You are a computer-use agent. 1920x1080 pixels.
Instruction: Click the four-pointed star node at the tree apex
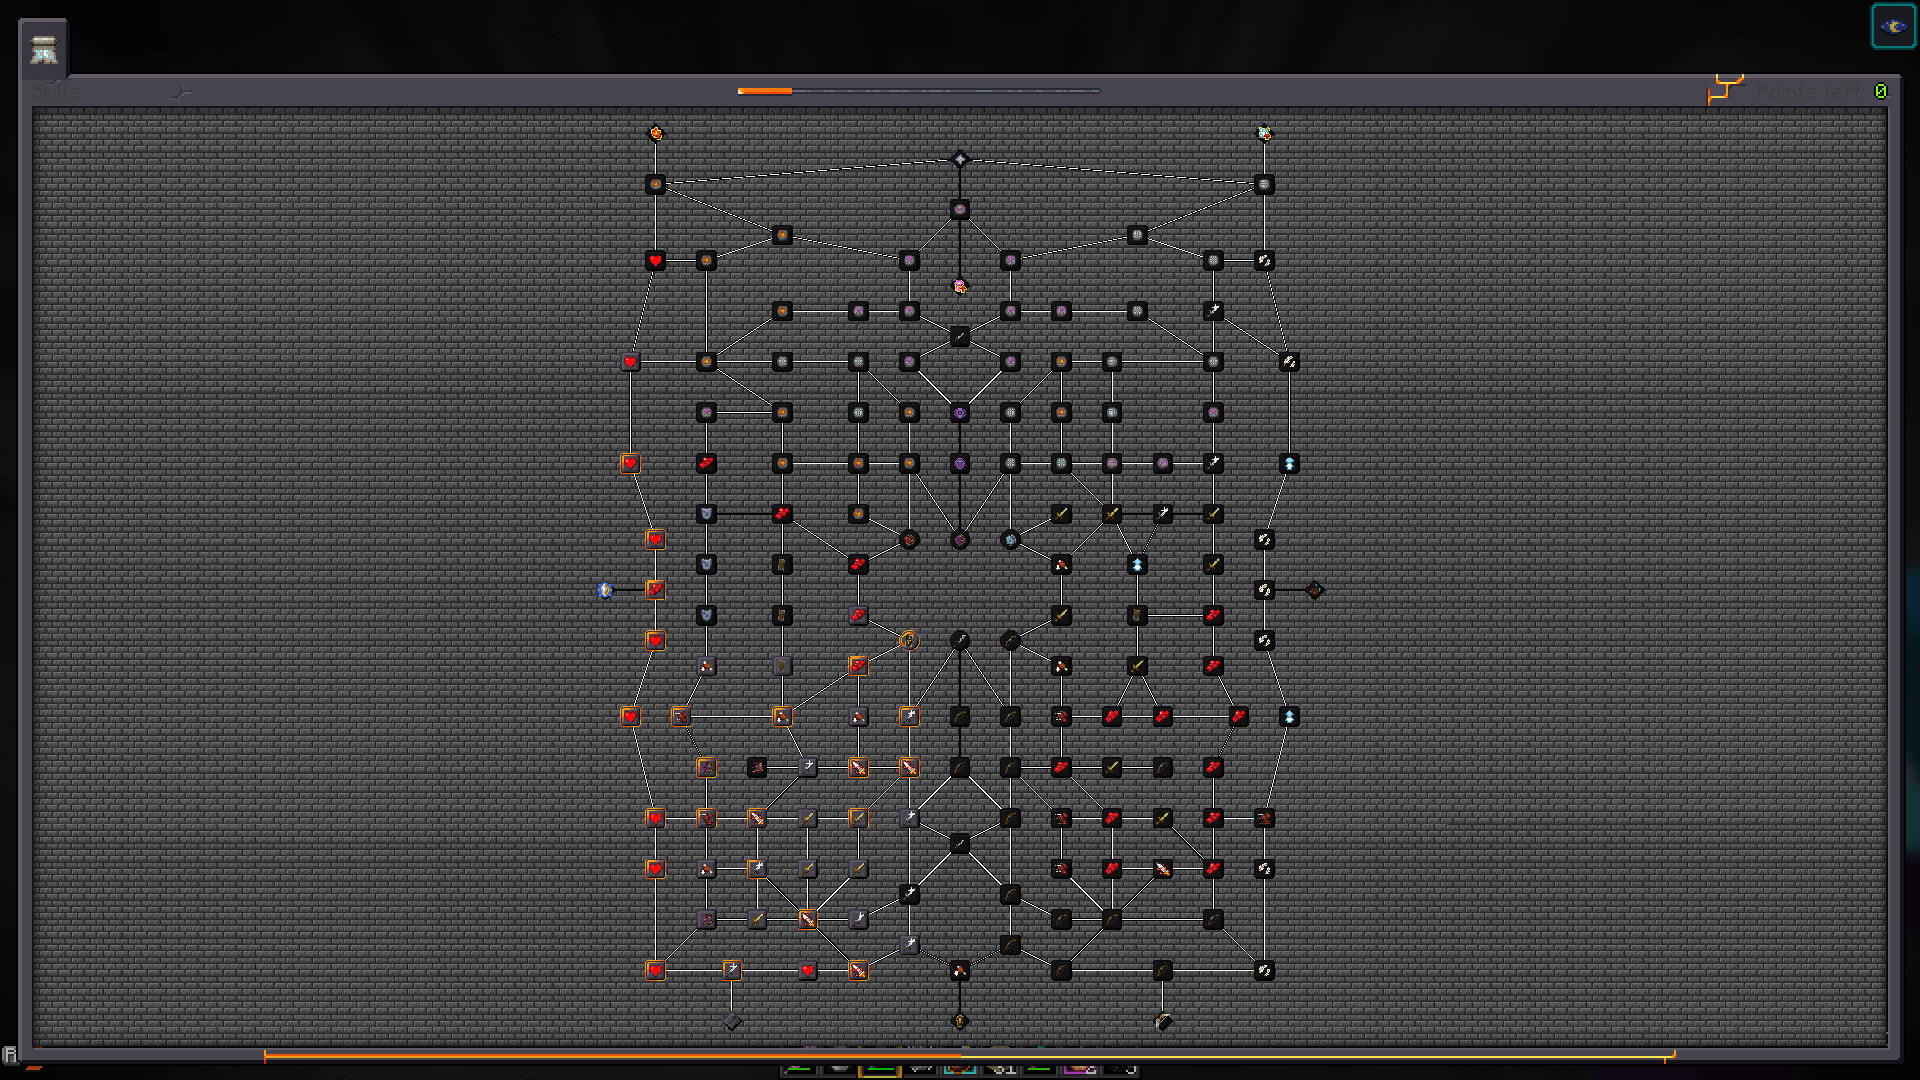960,159
